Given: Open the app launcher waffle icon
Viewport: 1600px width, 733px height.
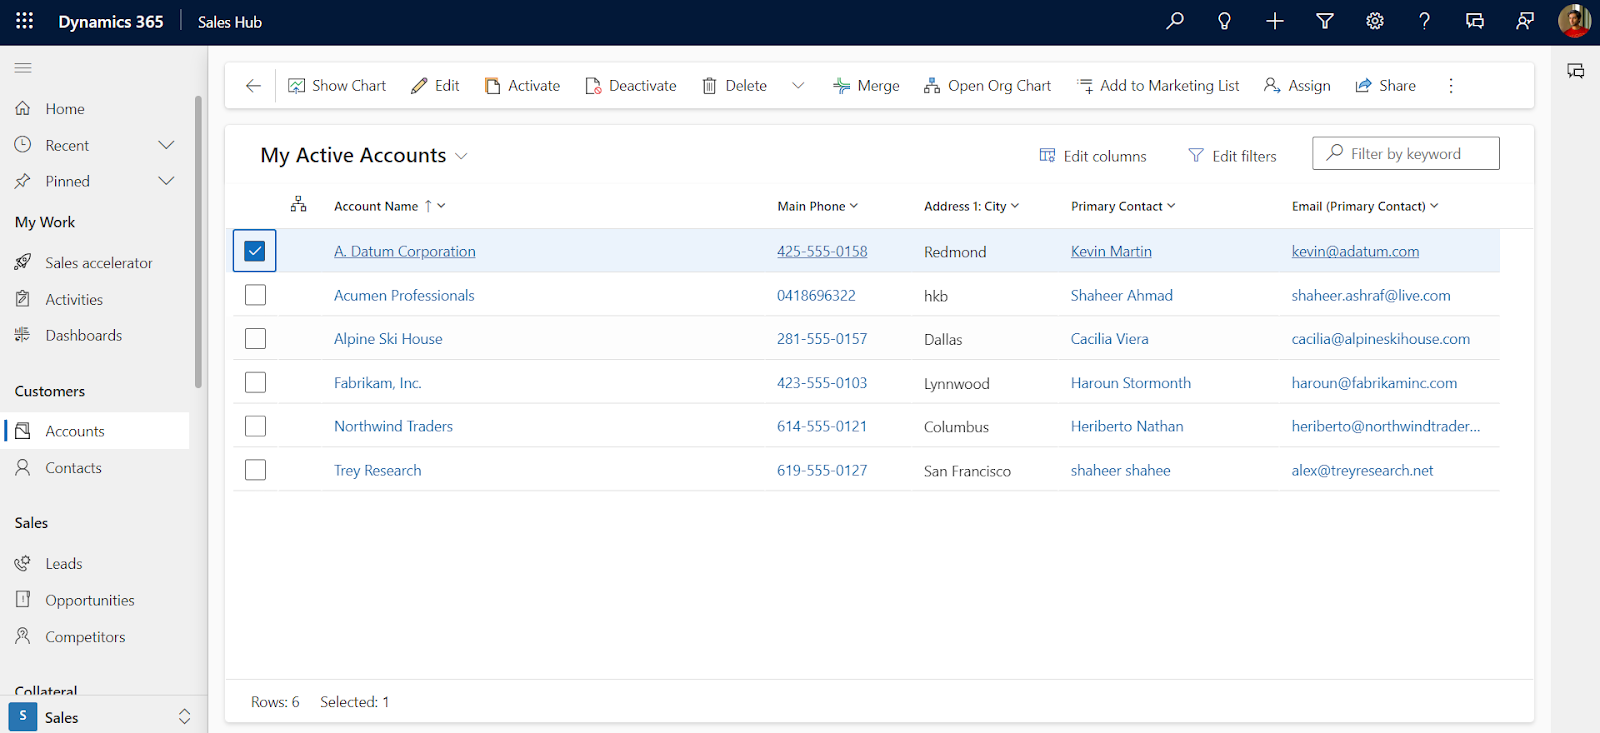Looking at the screenshot, I should 24,21.
